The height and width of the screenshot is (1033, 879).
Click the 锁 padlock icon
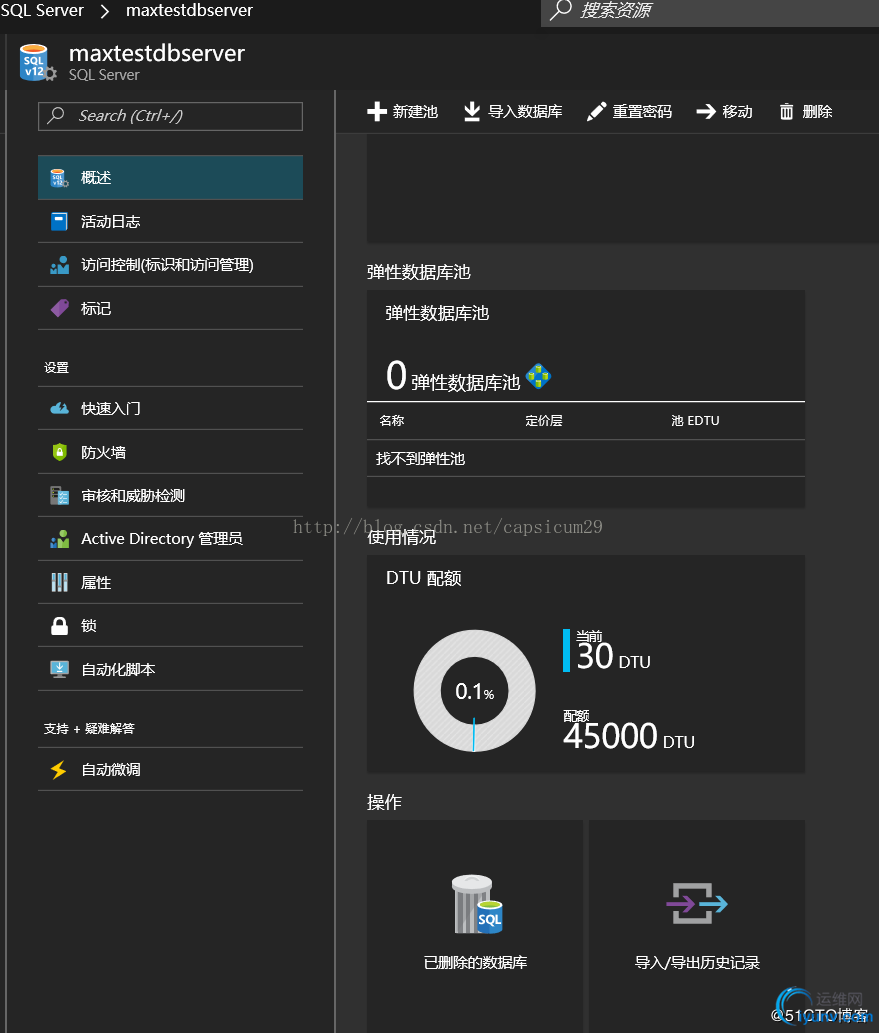59,626
